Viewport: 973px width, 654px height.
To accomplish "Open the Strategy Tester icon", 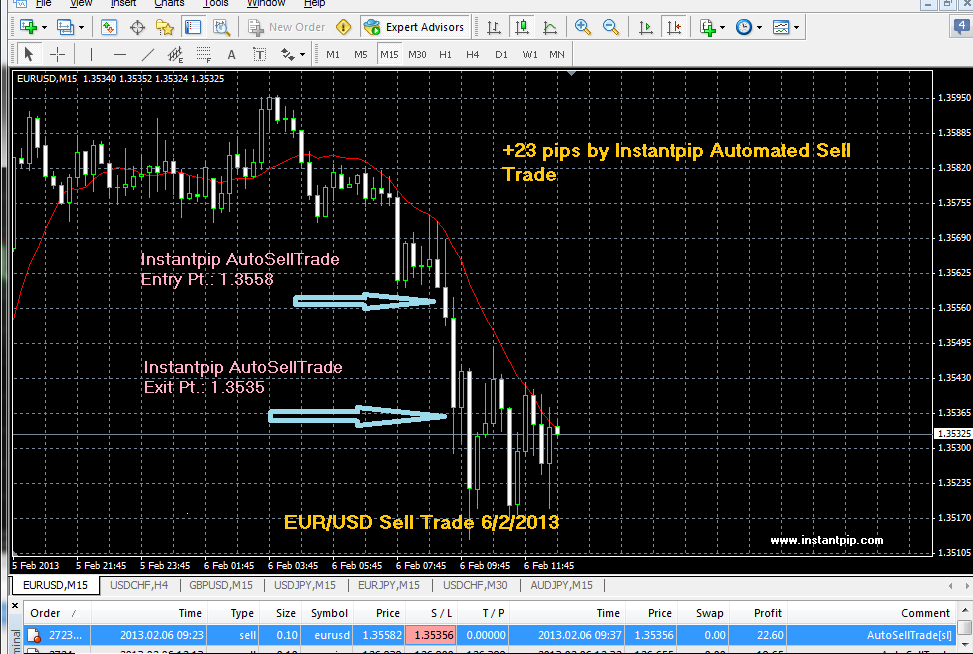I will pos(222,27).
